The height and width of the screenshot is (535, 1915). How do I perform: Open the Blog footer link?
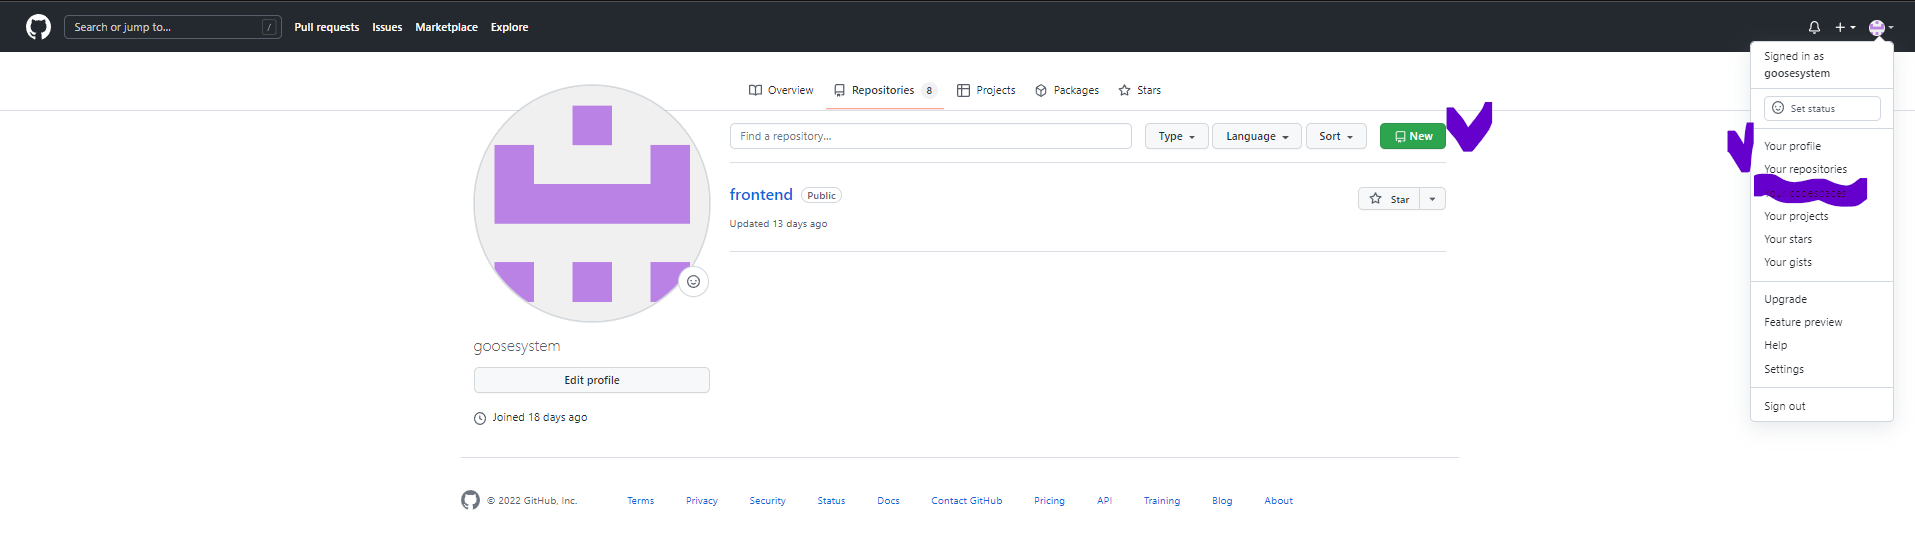pyautogui.click(x=1222, y=501)
